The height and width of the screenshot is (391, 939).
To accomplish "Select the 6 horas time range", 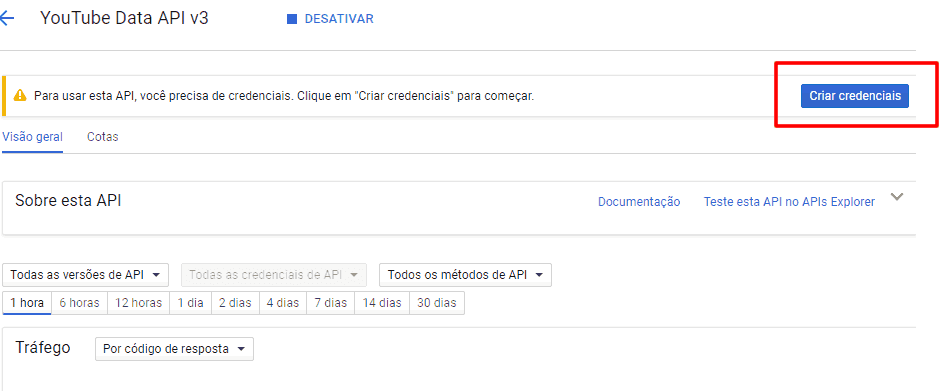I will (80, 303).
